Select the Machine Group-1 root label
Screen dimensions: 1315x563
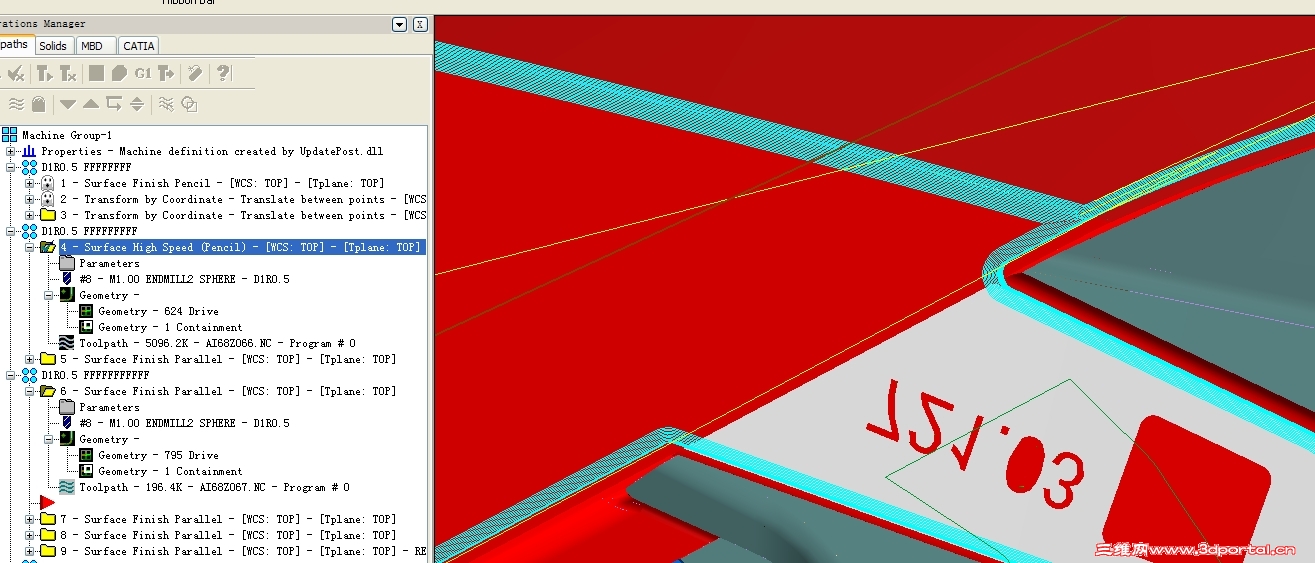pyautogui.click(x=67, y=135)
